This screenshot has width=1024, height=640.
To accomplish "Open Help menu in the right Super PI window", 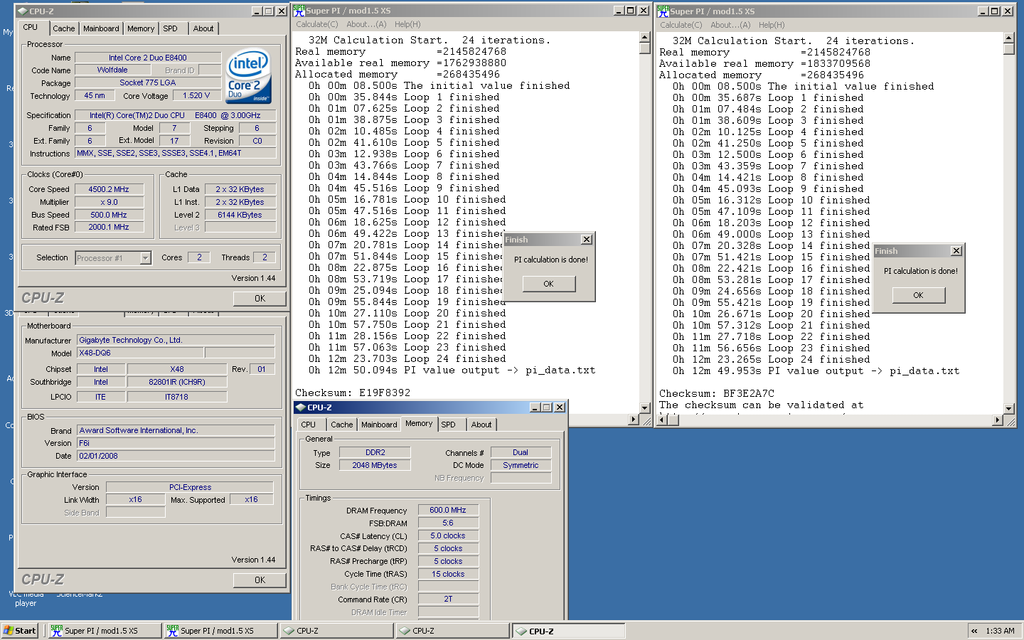I will (771, 24).
